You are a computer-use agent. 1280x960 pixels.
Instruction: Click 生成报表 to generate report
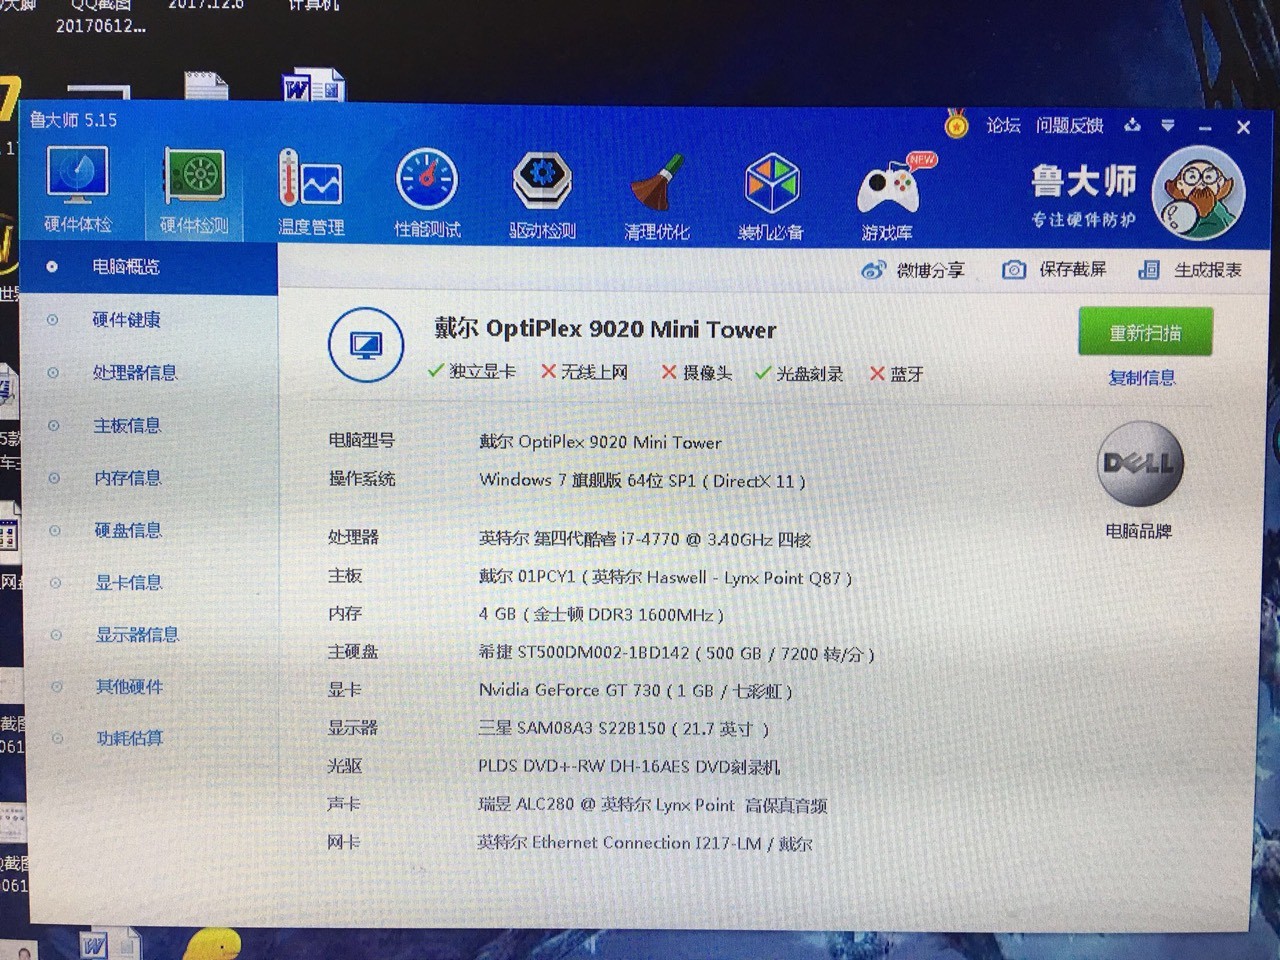coord(1190,270)
